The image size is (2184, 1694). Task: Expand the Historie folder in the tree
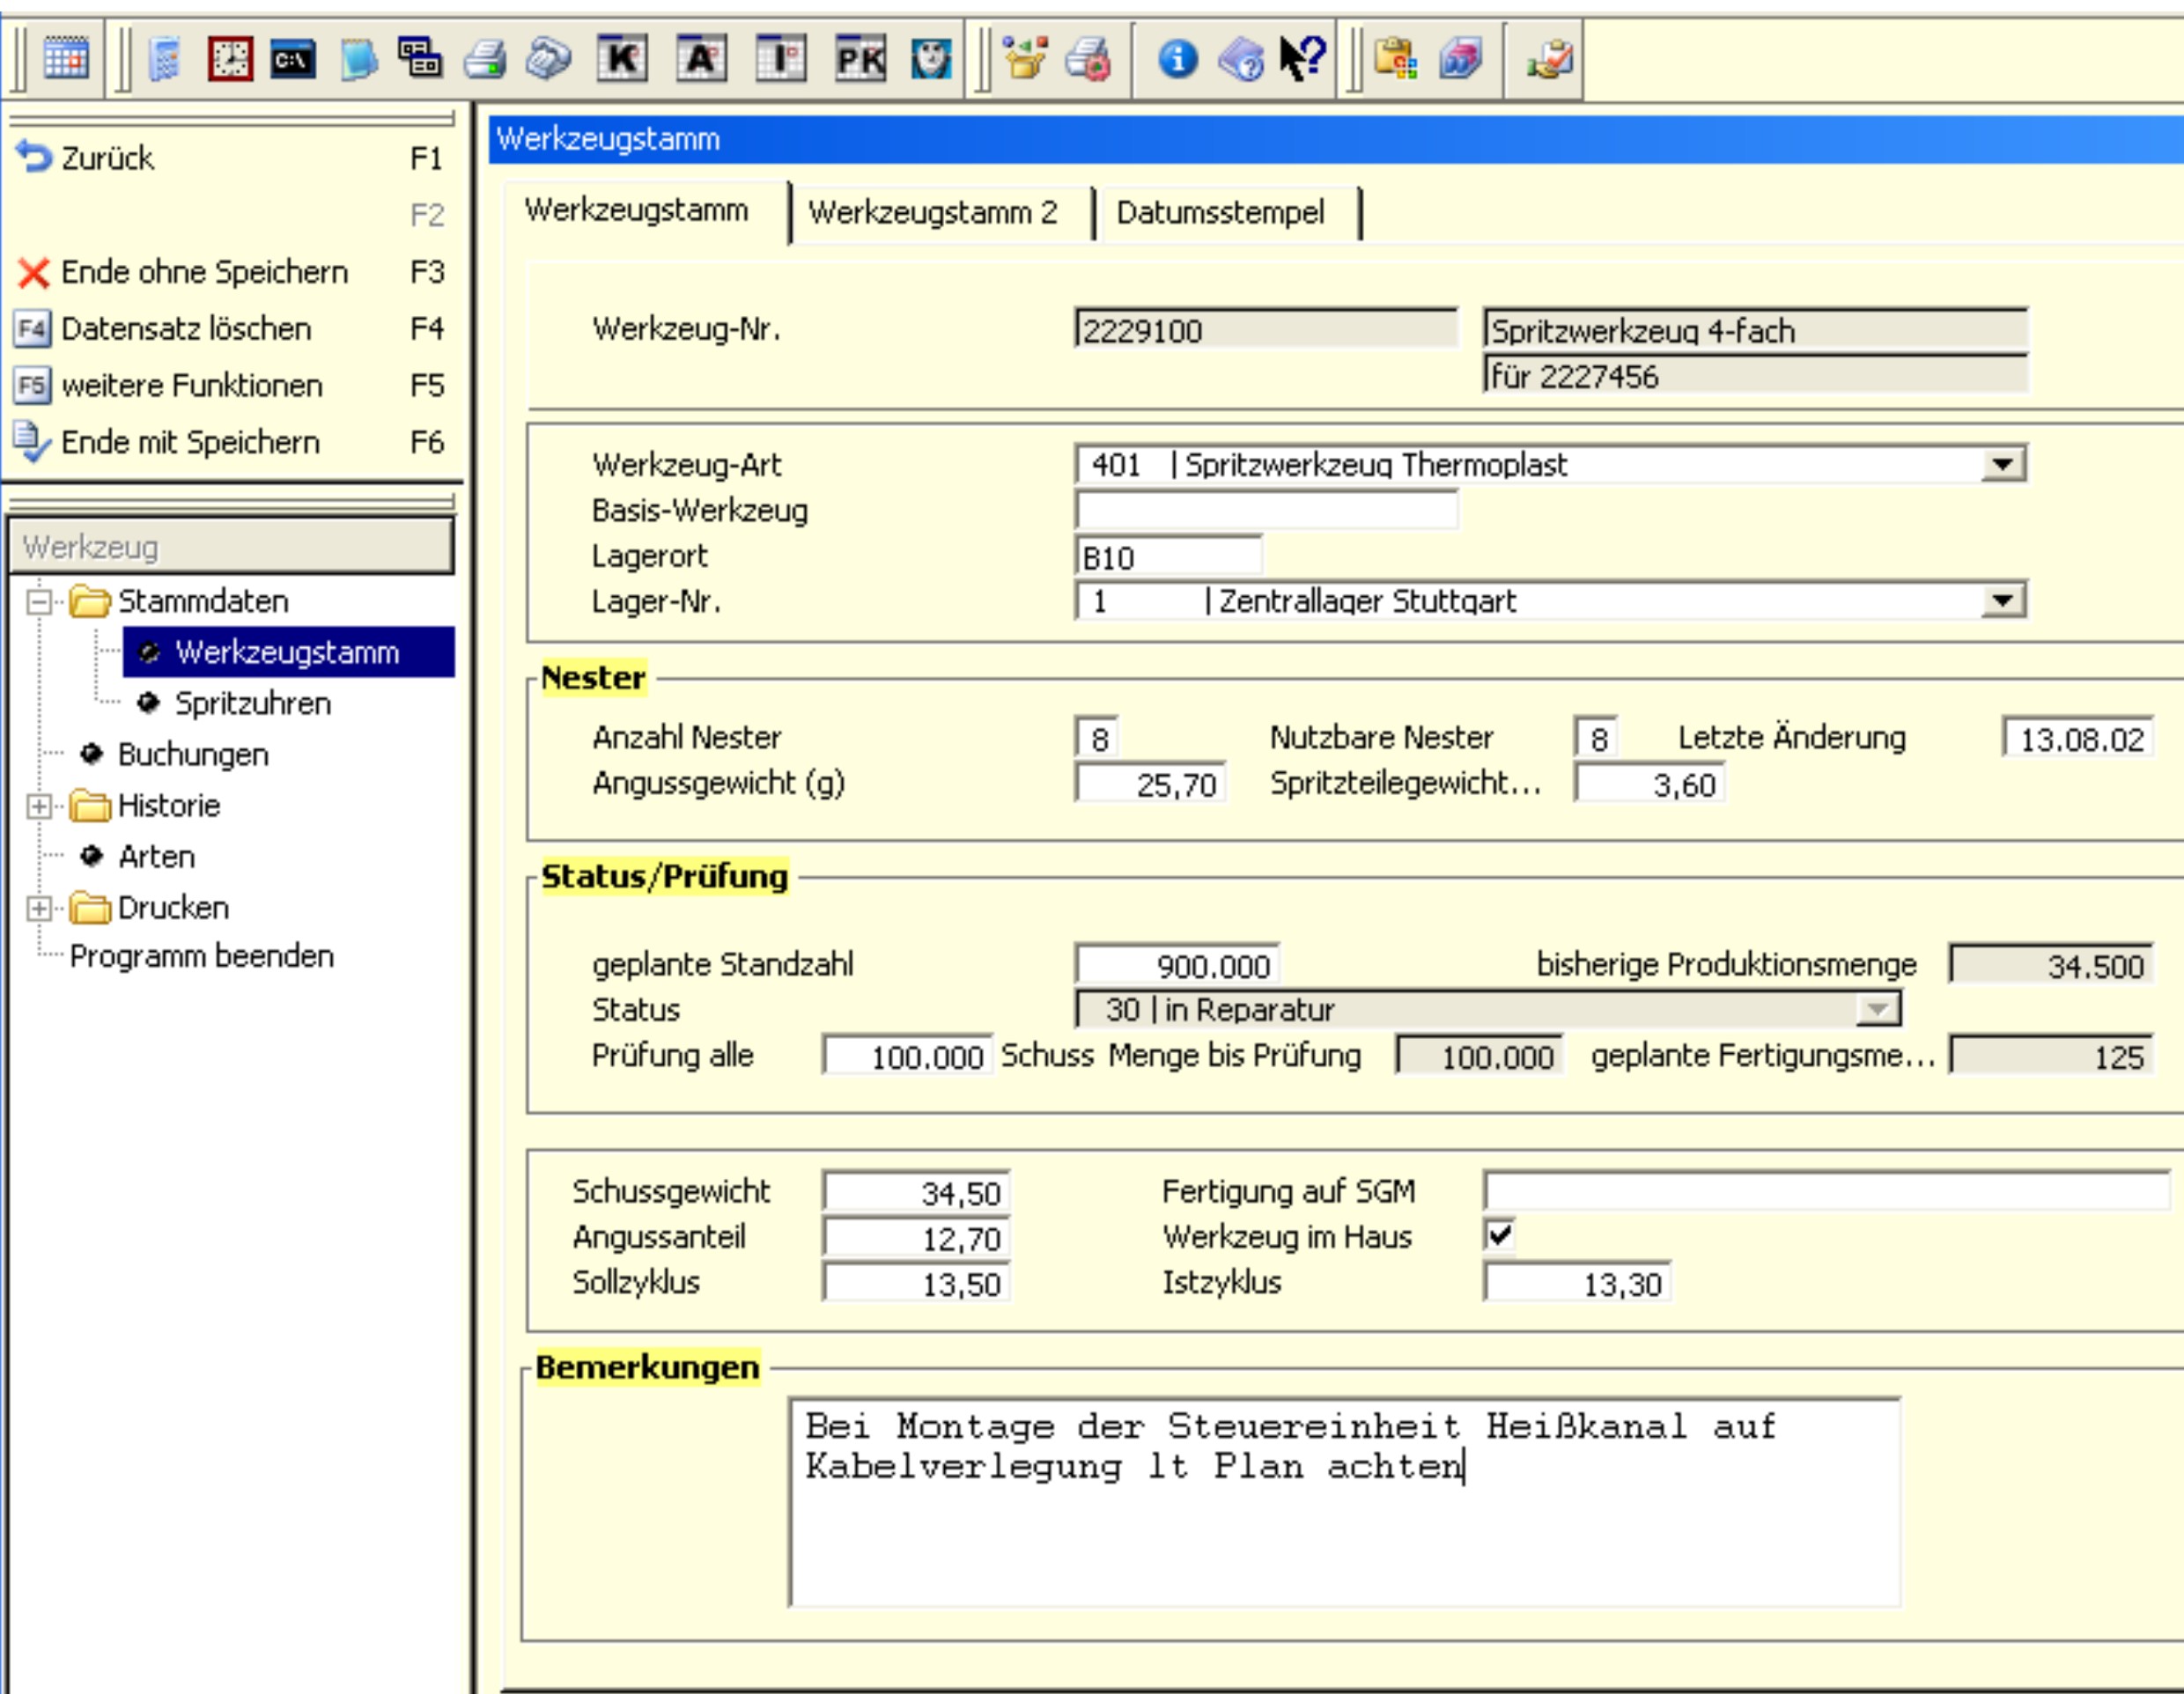coord(39,805)
